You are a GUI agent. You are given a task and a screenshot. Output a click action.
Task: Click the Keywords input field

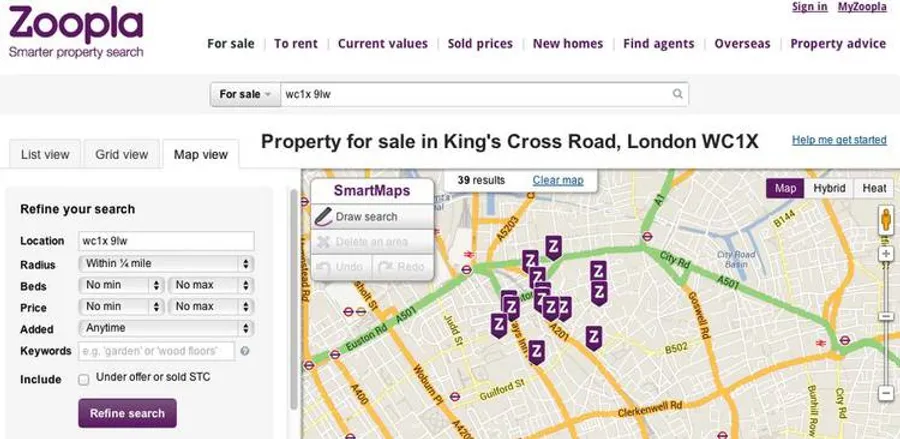pos(156,351)
